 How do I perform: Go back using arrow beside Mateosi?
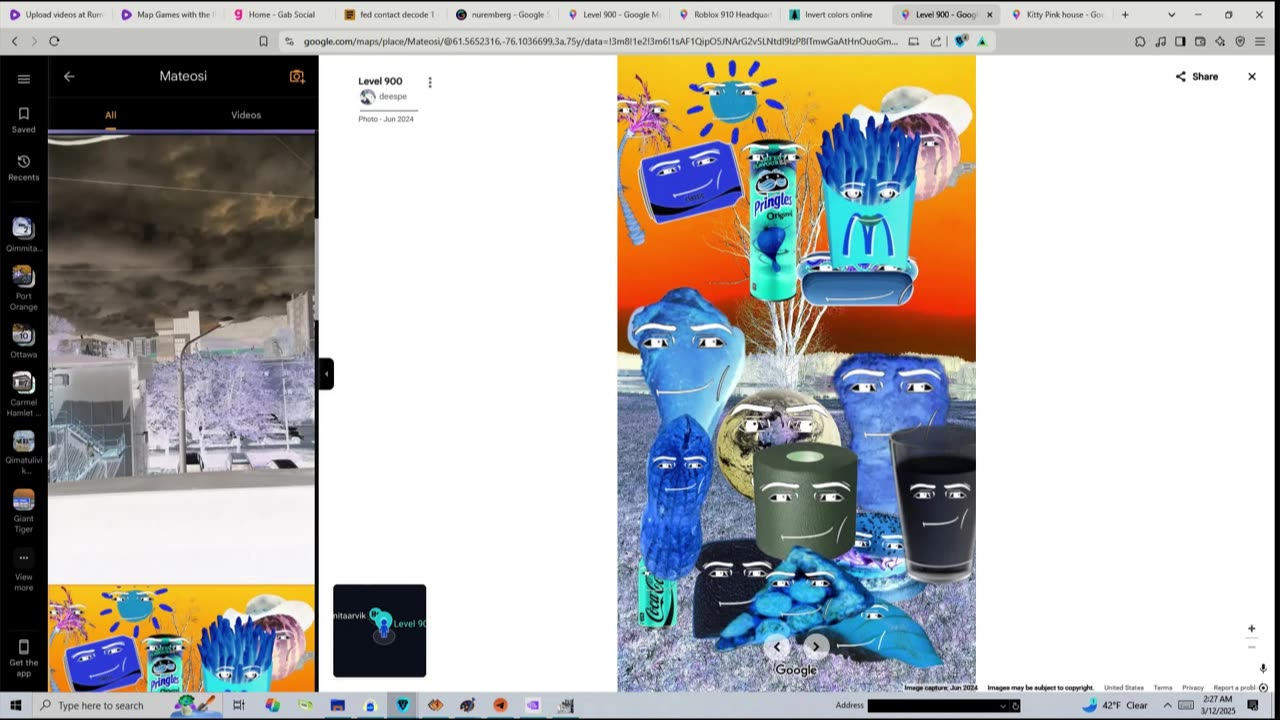tap(69, 76)
